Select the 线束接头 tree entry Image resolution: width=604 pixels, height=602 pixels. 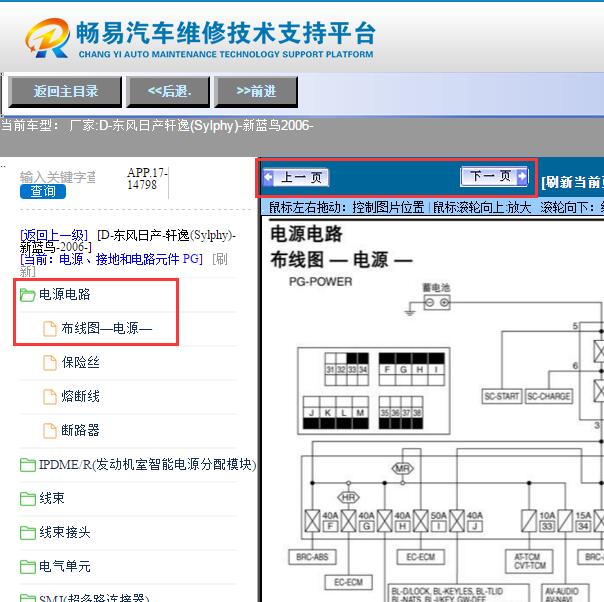coord(65,532)
